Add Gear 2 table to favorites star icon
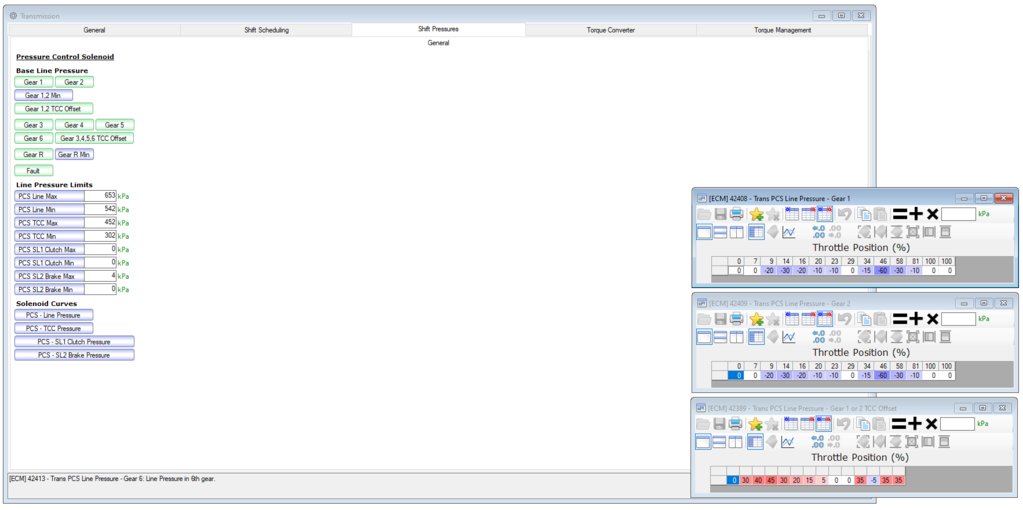Image resolution: width=1023 pixels, height=510 pixels. point(756,319)
